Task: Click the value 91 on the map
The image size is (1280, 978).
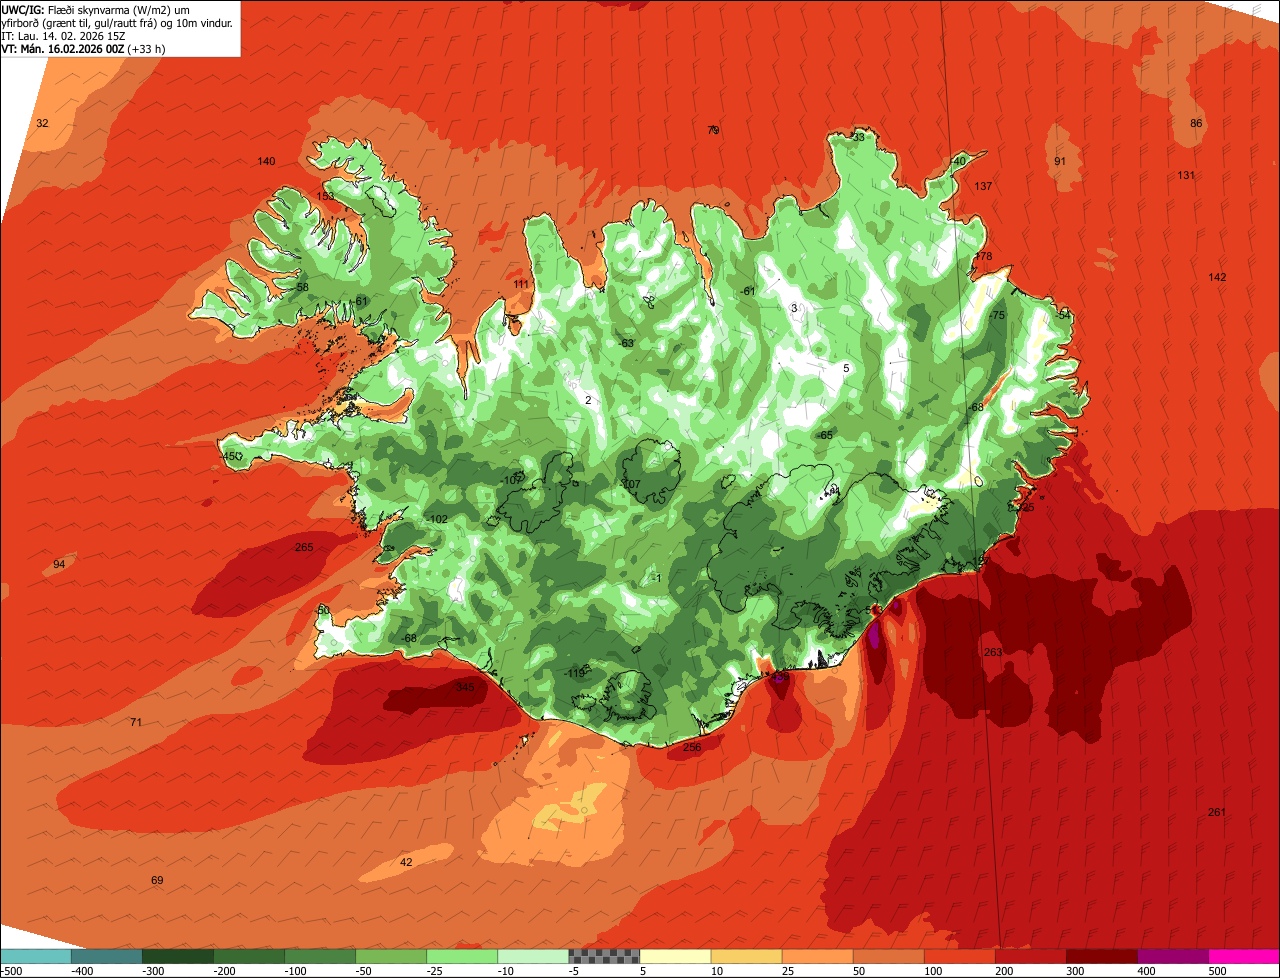Action: coord(1060,161)
